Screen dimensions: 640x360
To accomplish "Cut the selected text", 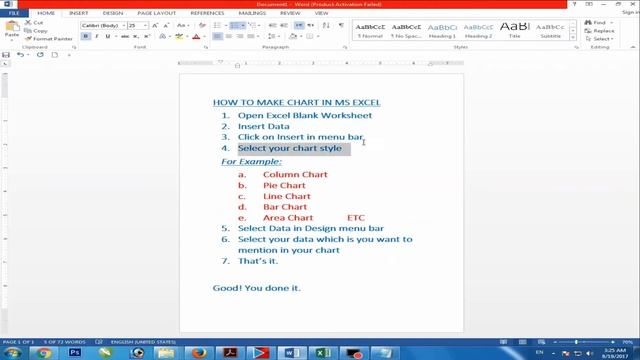I will point(34,22).
